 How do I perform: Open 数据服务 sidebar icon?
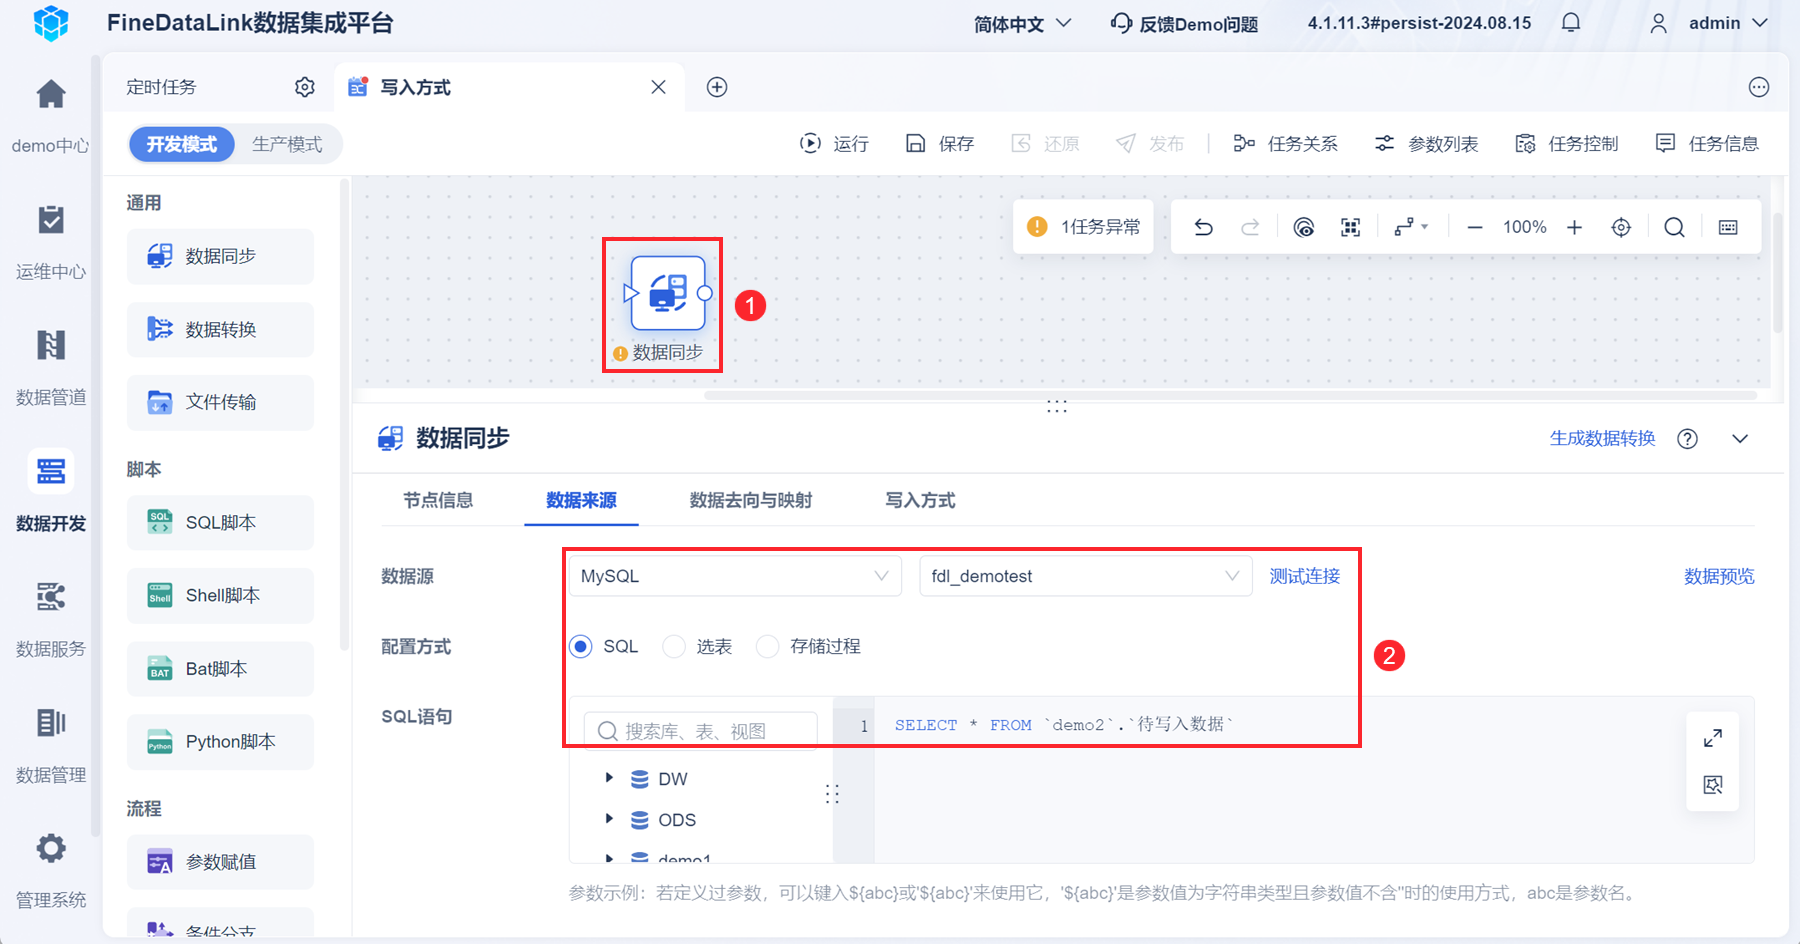point(51,597)
